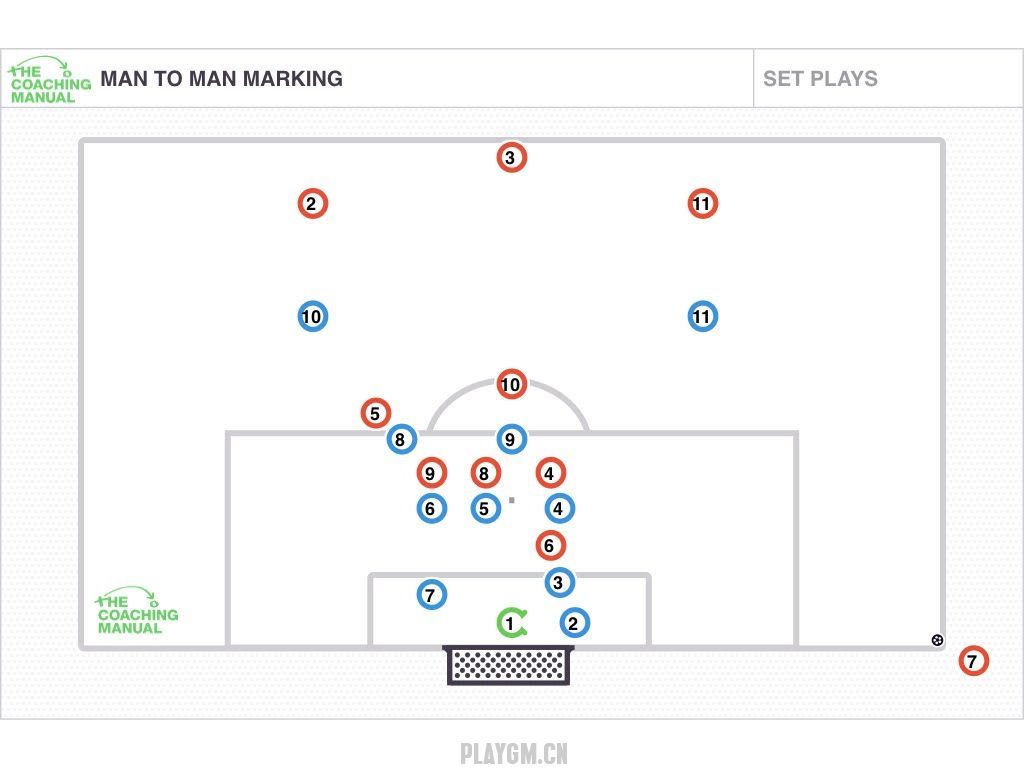Click the red player 10 on the arc
The height and width of the screenshot is (768, 1024).
click(511, 384)
